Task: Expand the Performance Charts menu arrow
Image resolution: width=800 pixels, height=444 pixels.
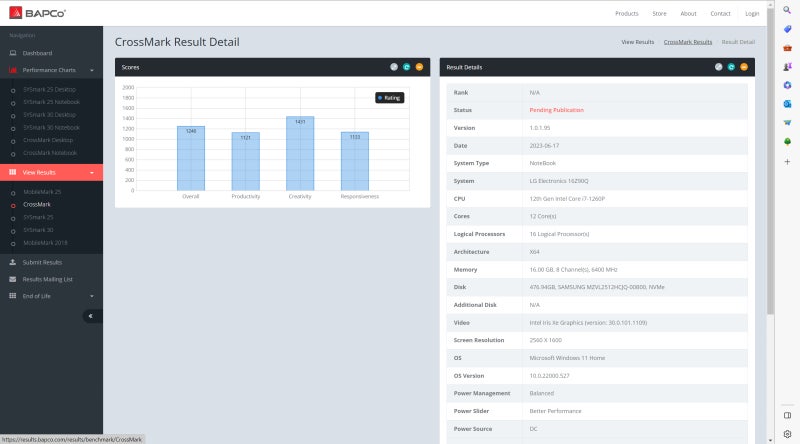Action: pos(92,70)
